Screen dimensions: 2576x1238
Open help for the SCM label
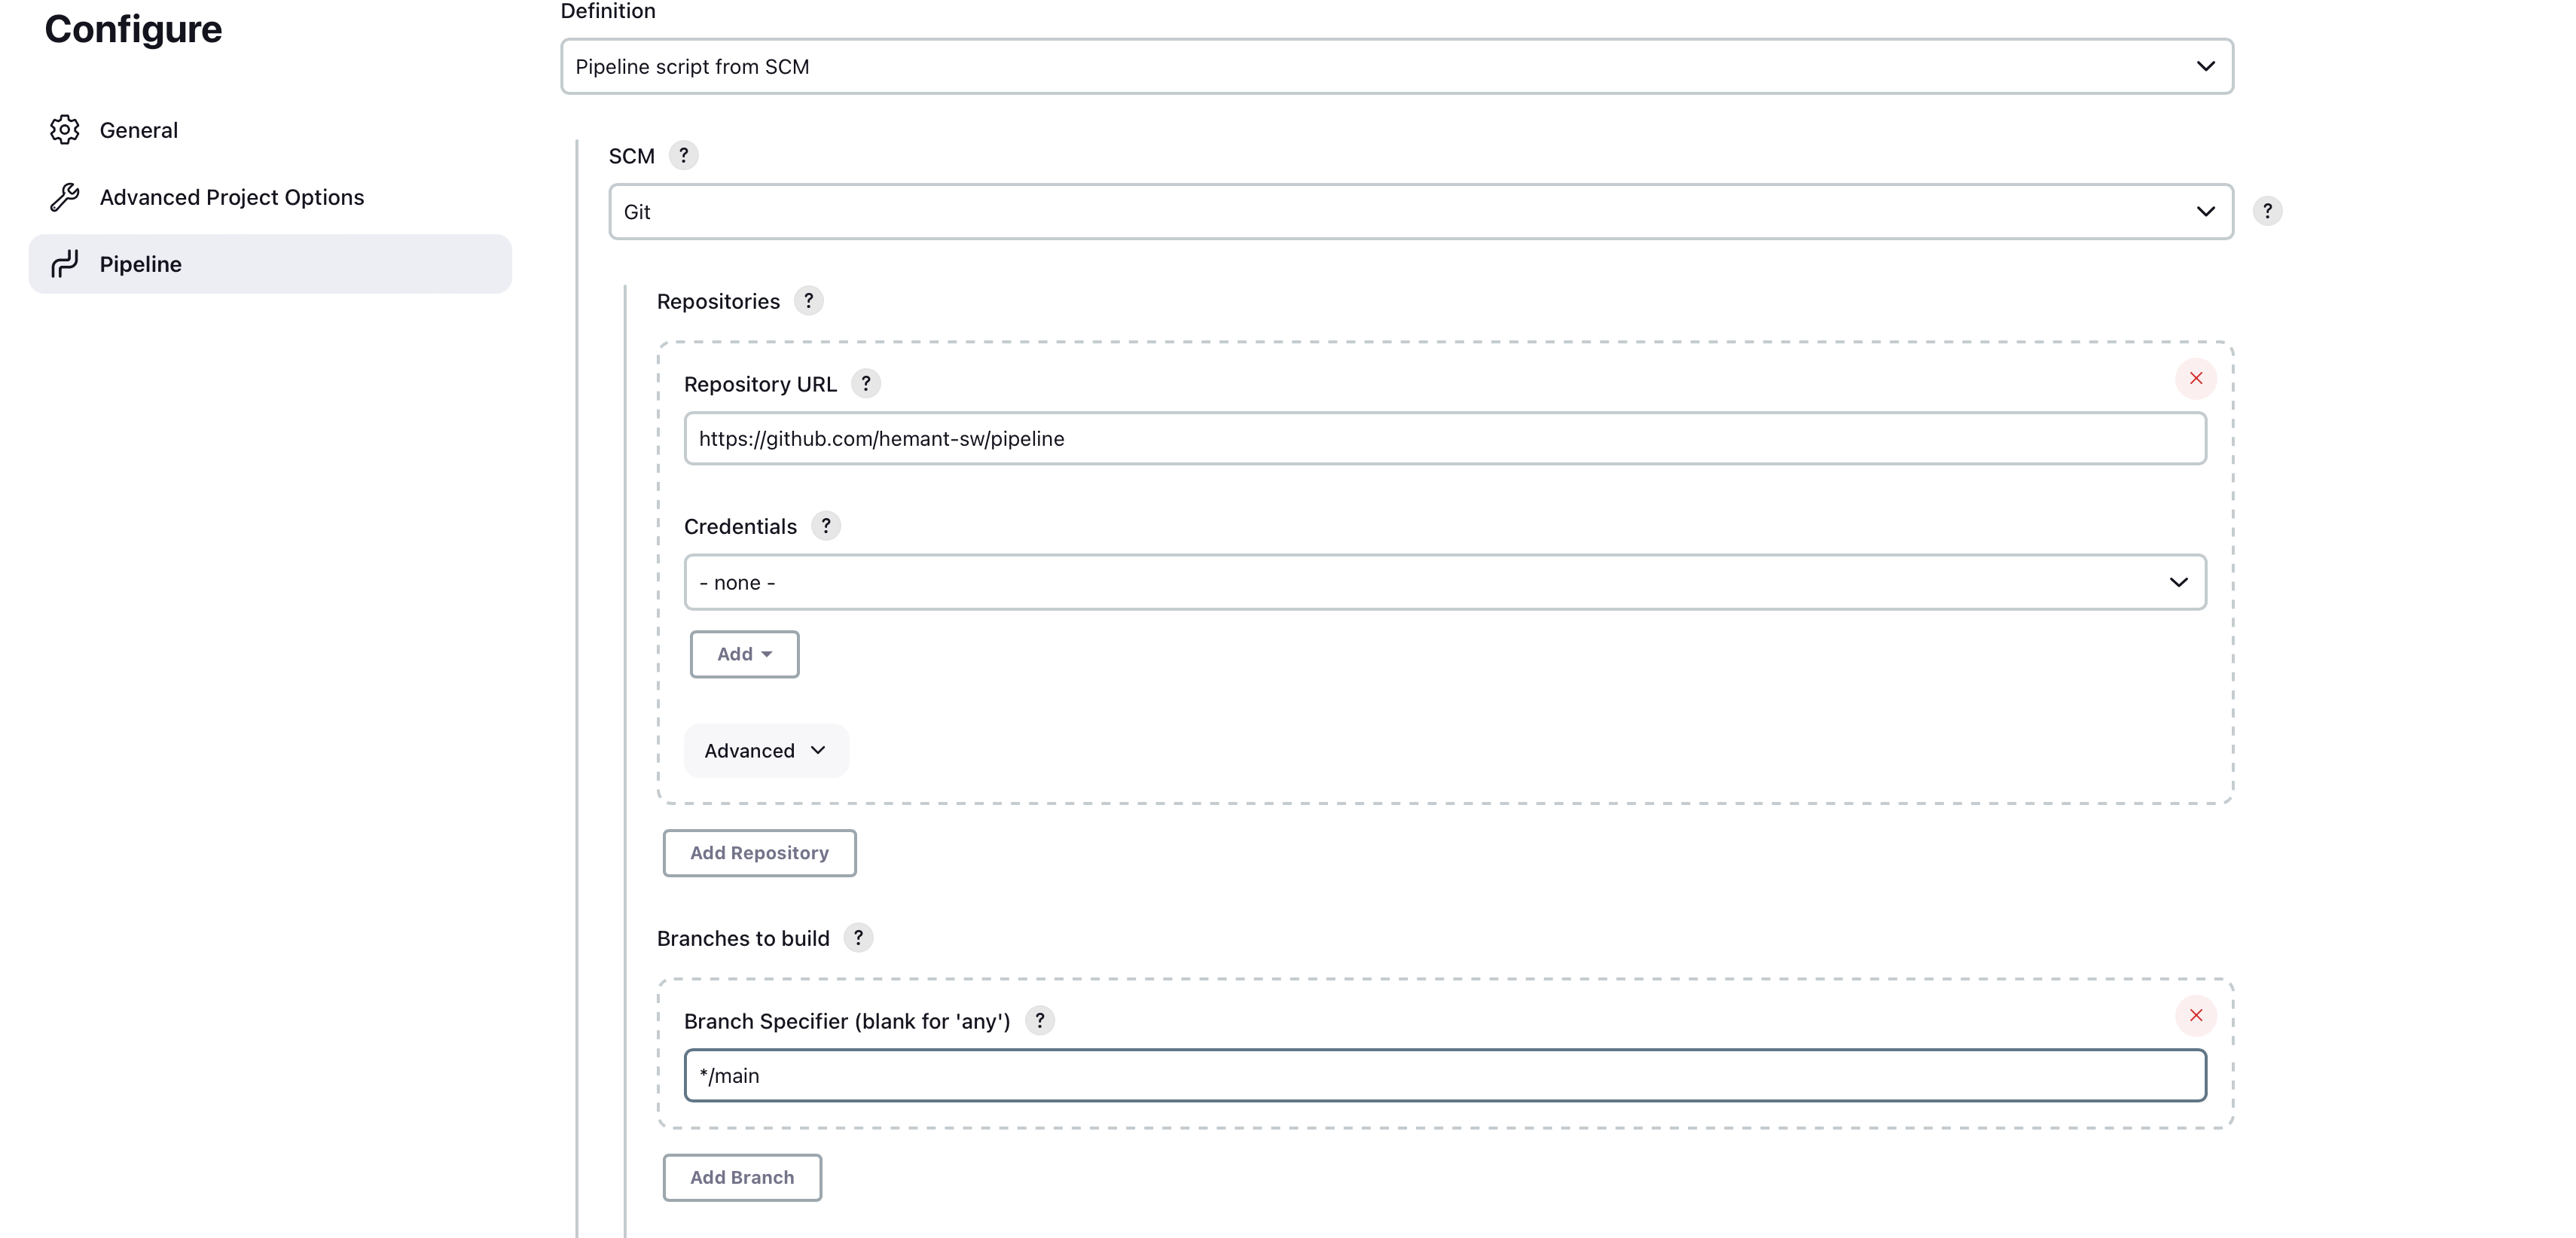683,156
